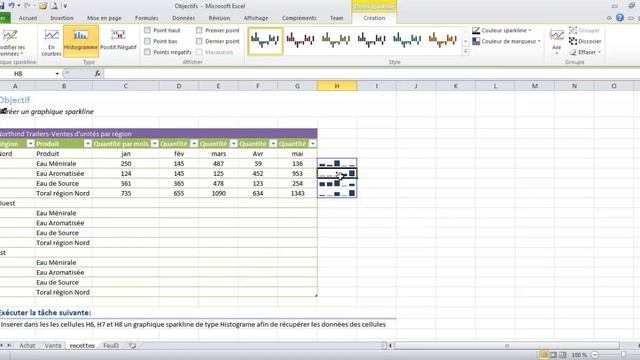Switch to Normal view in status bar
This screenshot has height=360, width=640.
543,355
